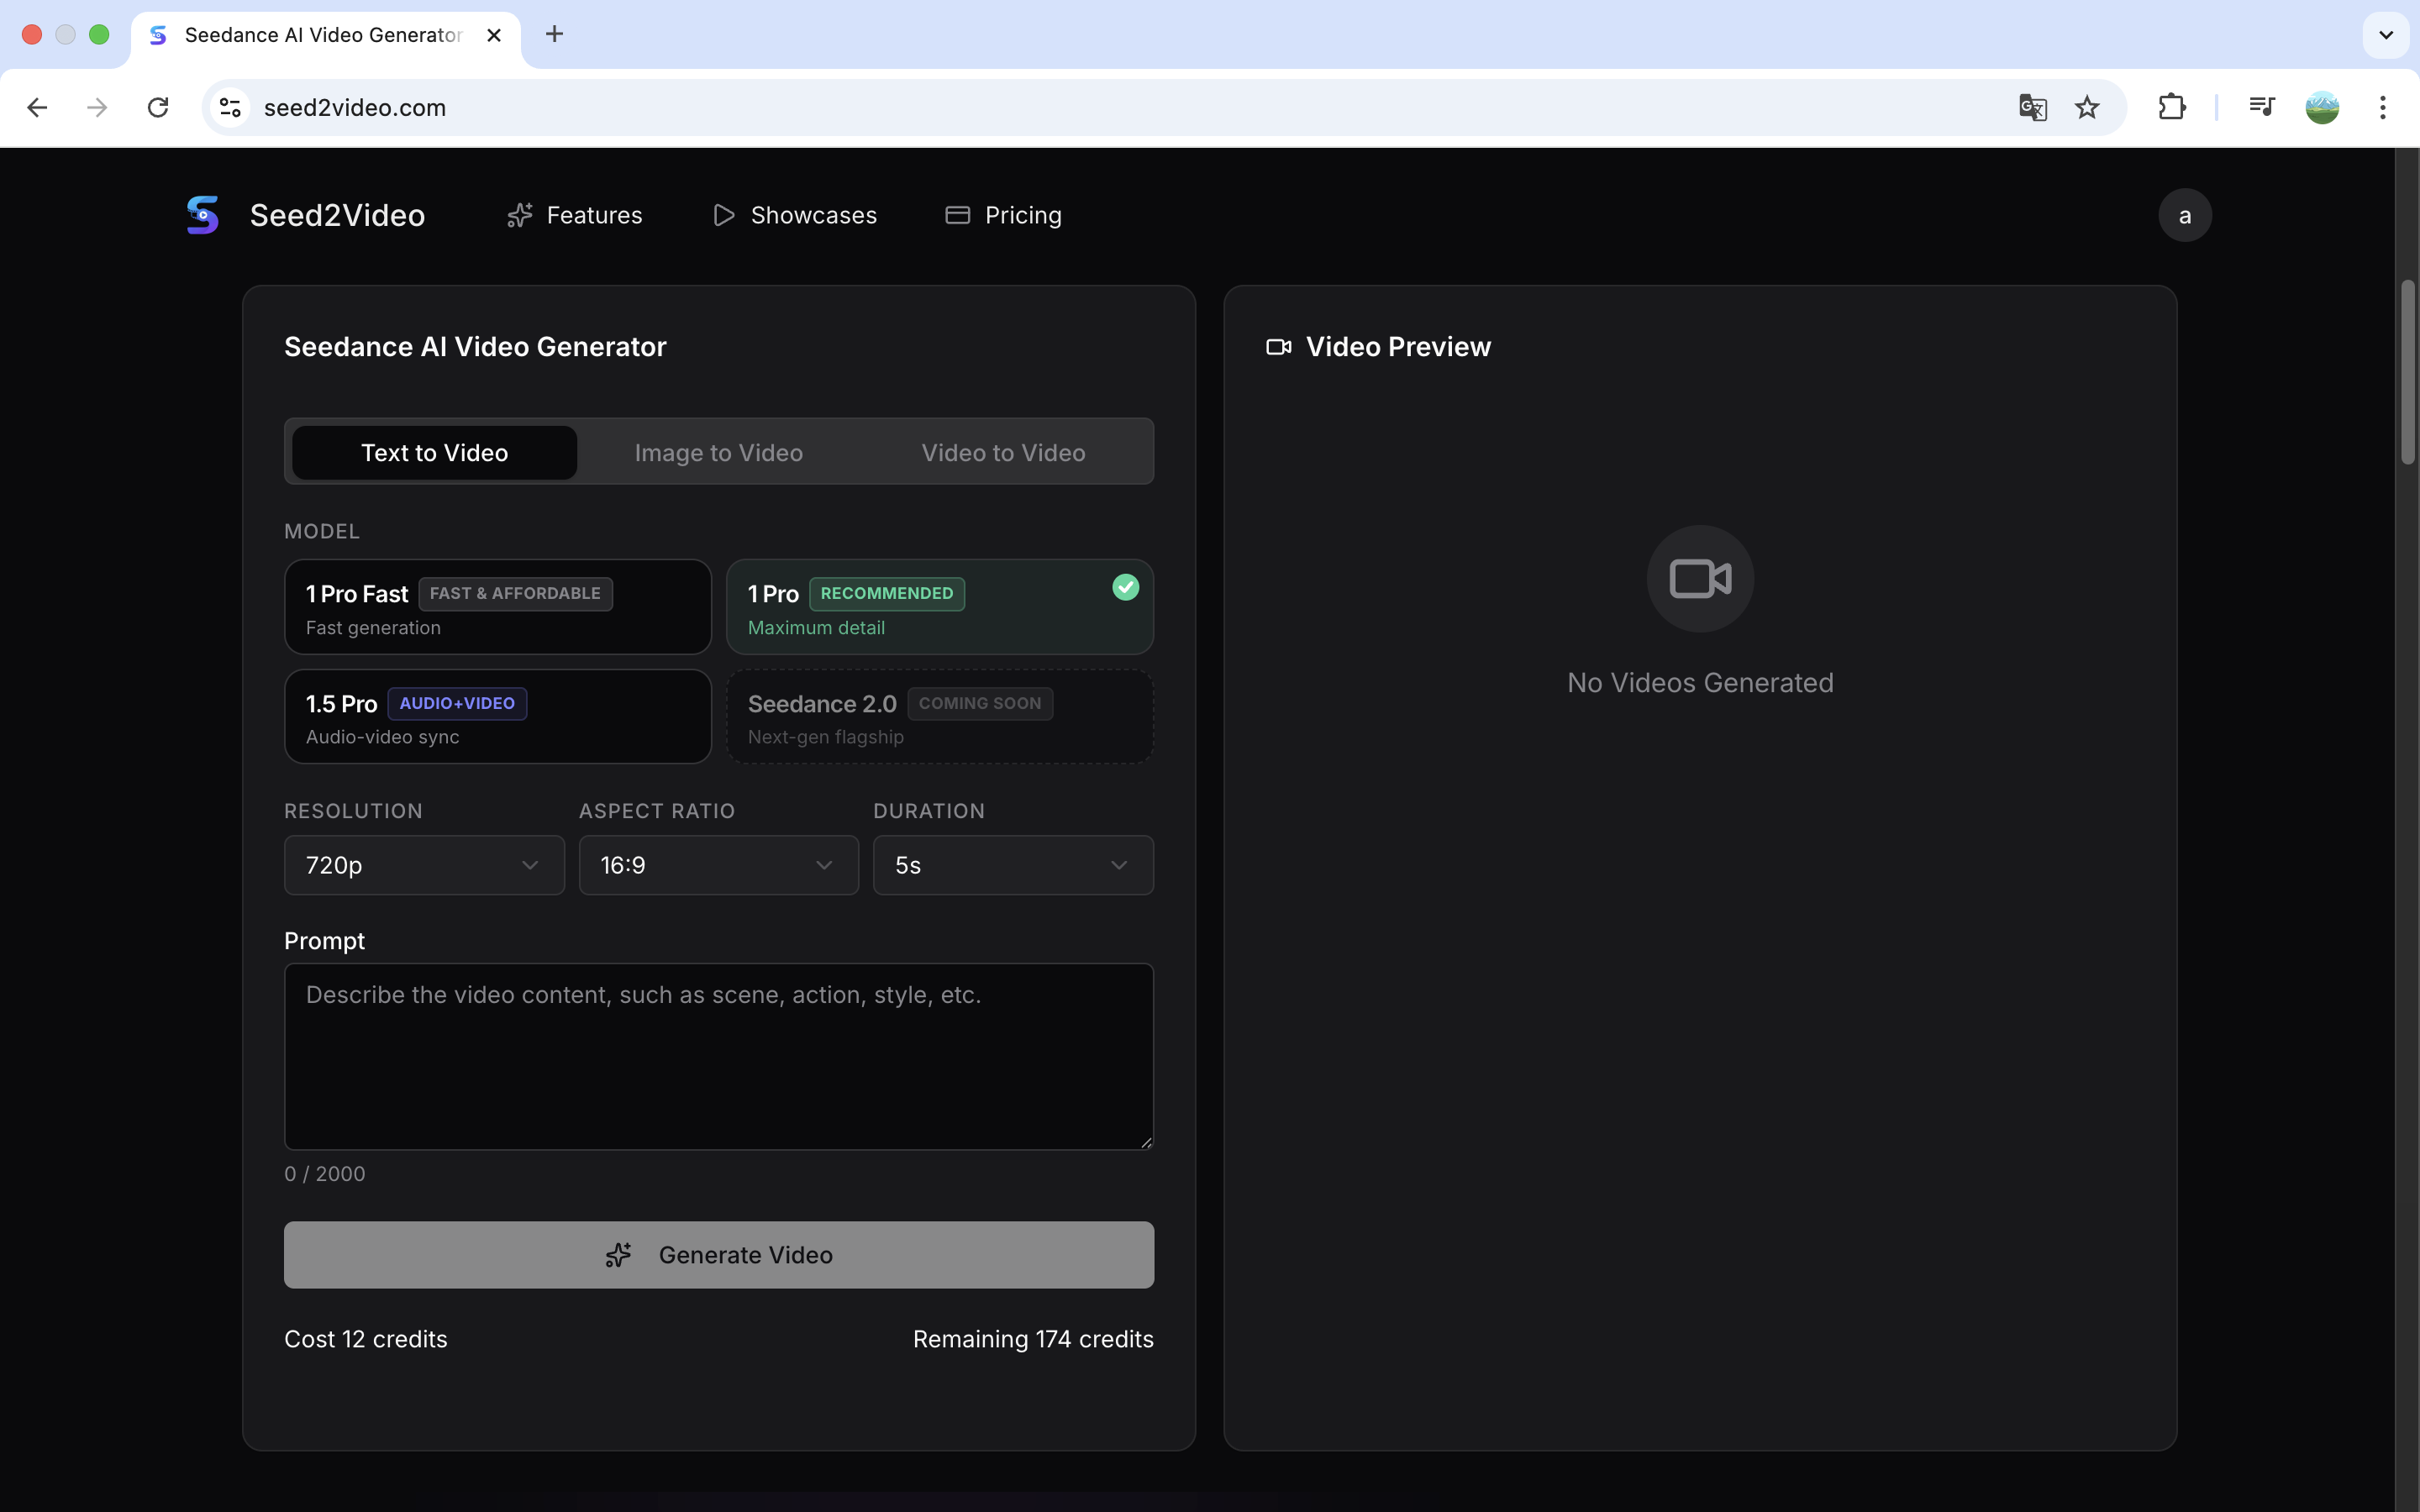
Task: Click inside the prompt description field
Action: point(718,1057)
